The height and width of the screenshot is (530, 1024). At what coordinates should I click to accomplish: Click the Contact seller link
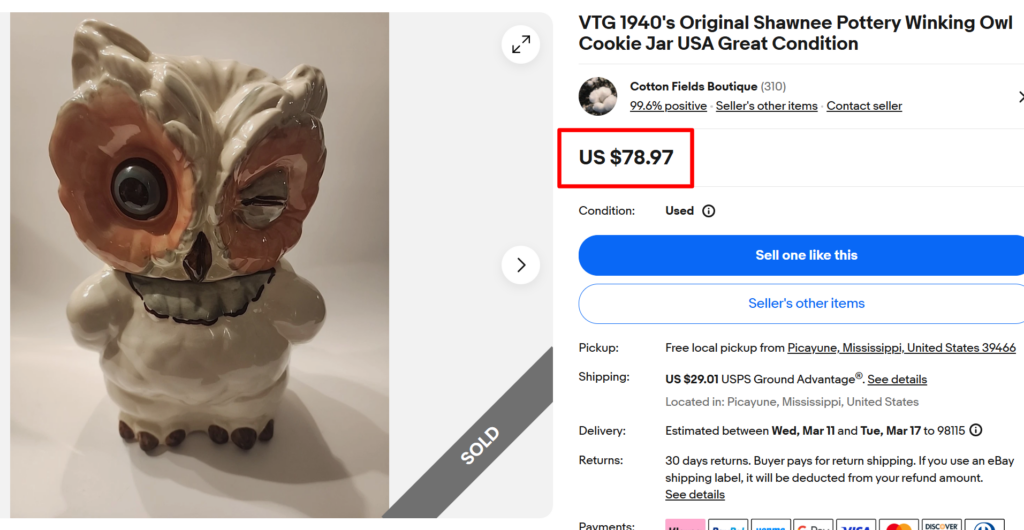pyautogui.click(x=864, y=106)
